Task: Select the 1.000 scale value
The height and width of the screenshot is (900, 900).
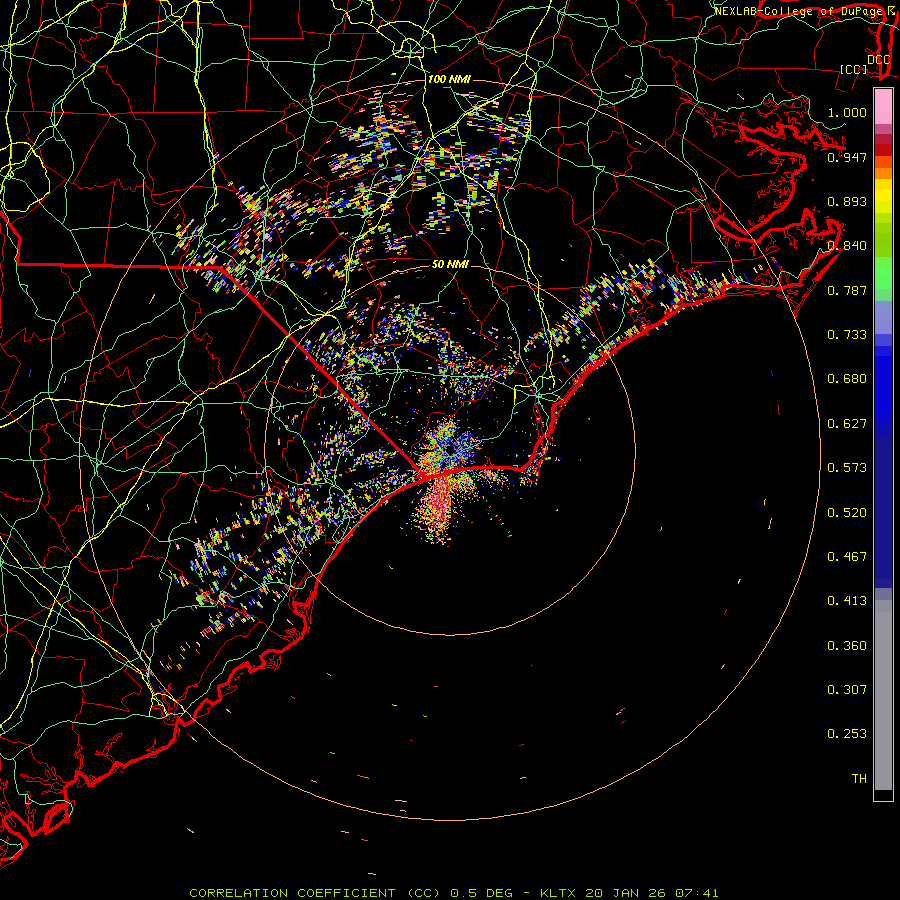Action: point(847,112)
